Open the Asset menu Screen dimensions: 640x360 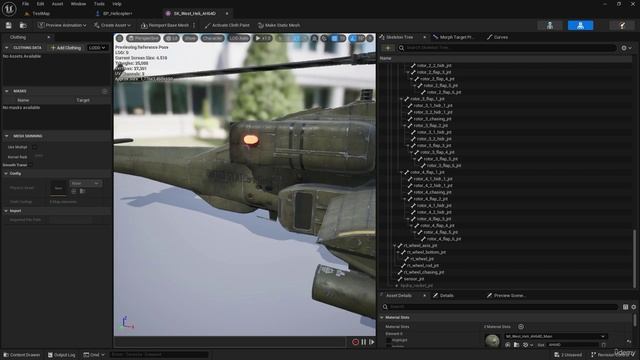(x=58, y=4)
